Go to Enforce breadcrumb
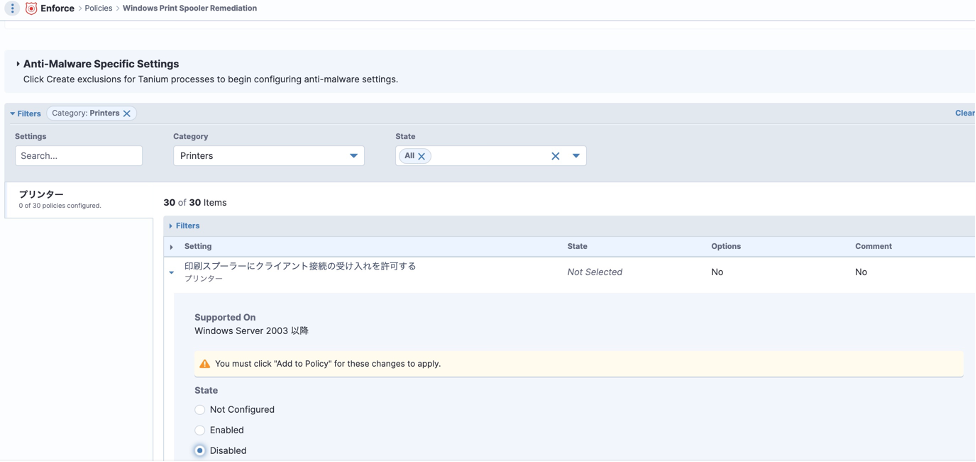This screenshot has height=462, width=976. click(57, 8)
